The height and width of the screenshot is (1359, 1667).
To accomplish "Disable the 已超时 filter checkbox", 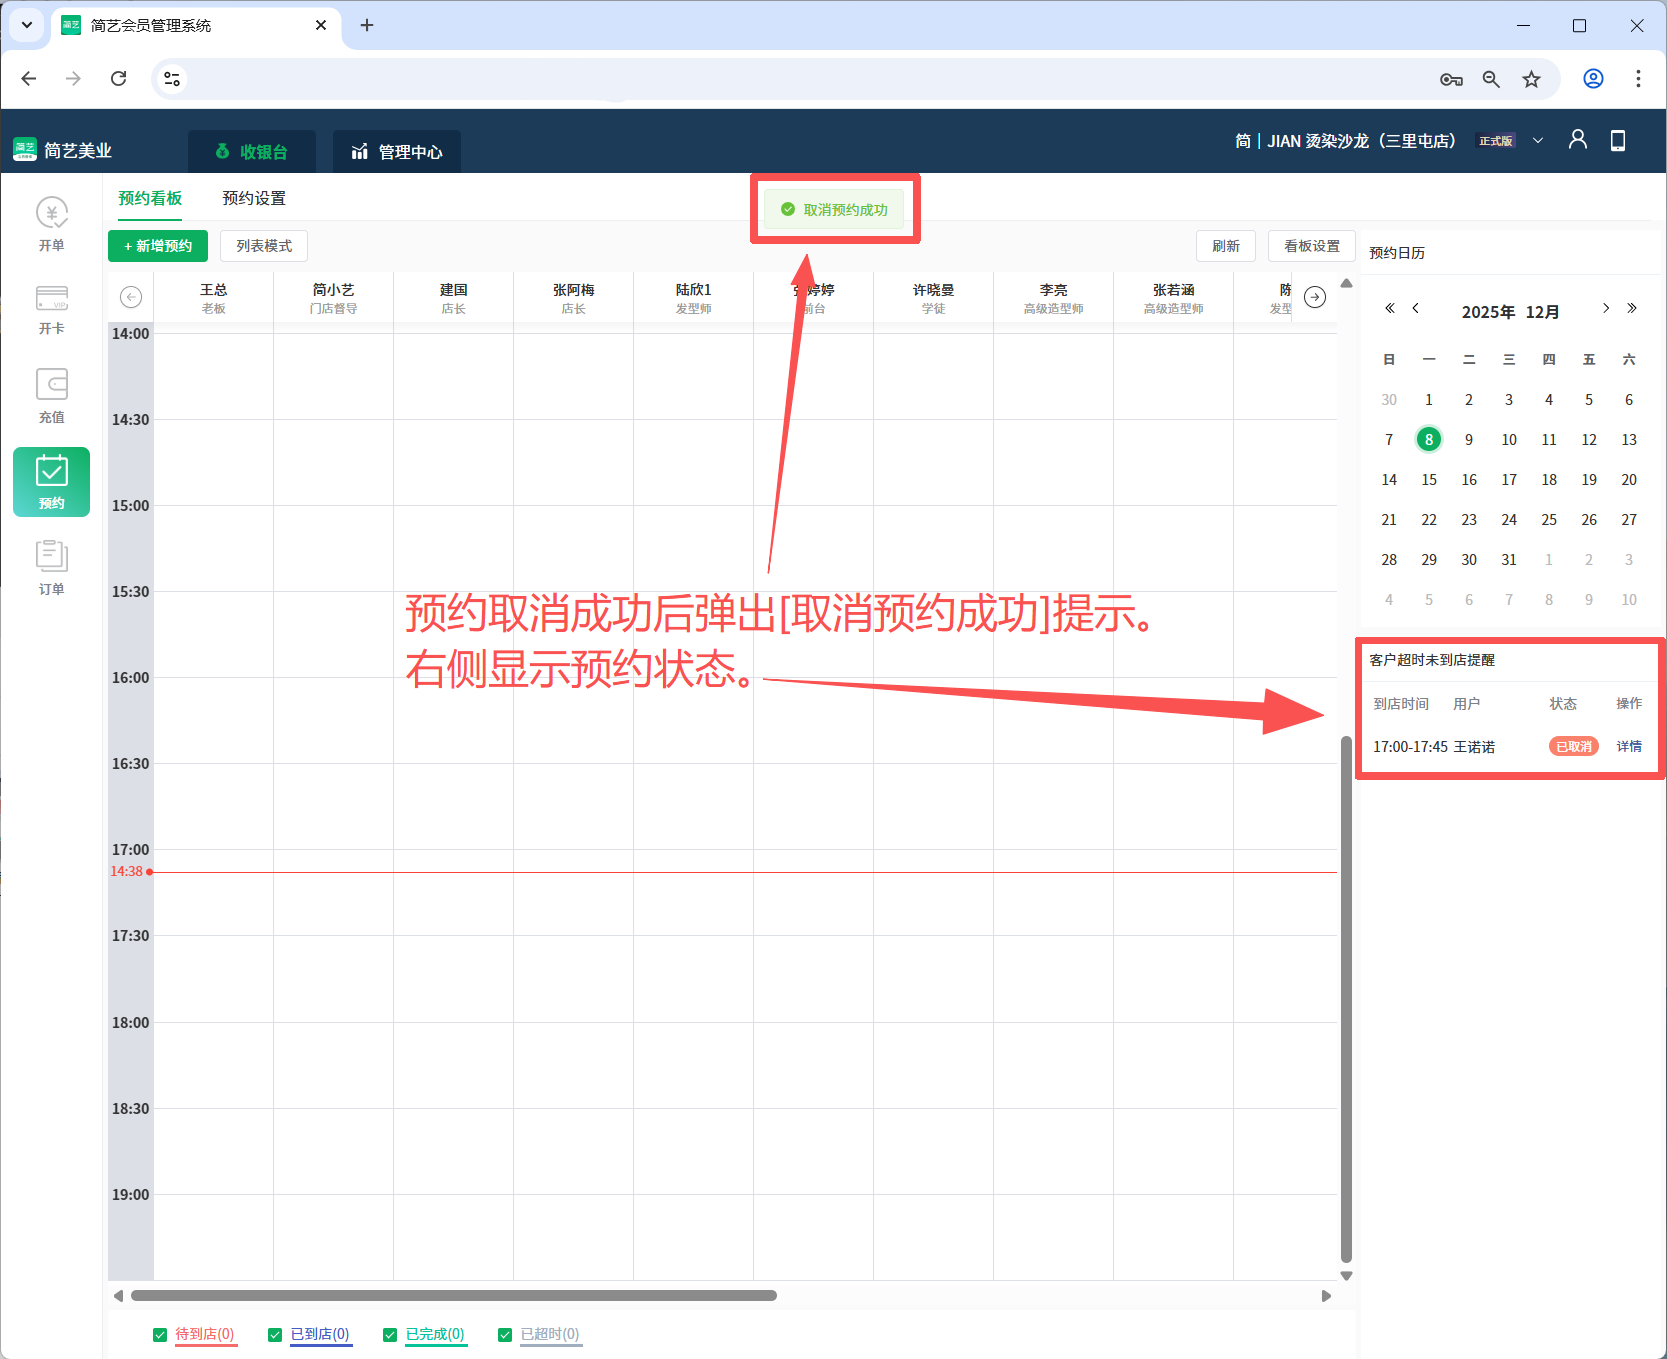I will click(505, 1334).
